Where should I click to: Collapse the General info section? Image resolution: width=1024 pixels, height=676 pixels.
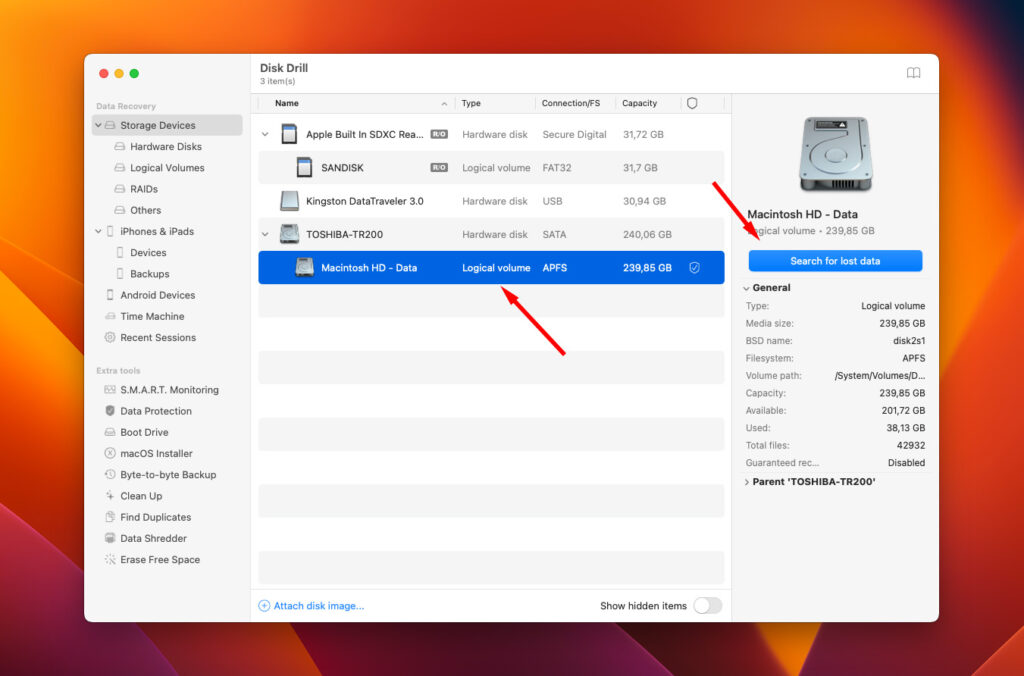[746, 288]
